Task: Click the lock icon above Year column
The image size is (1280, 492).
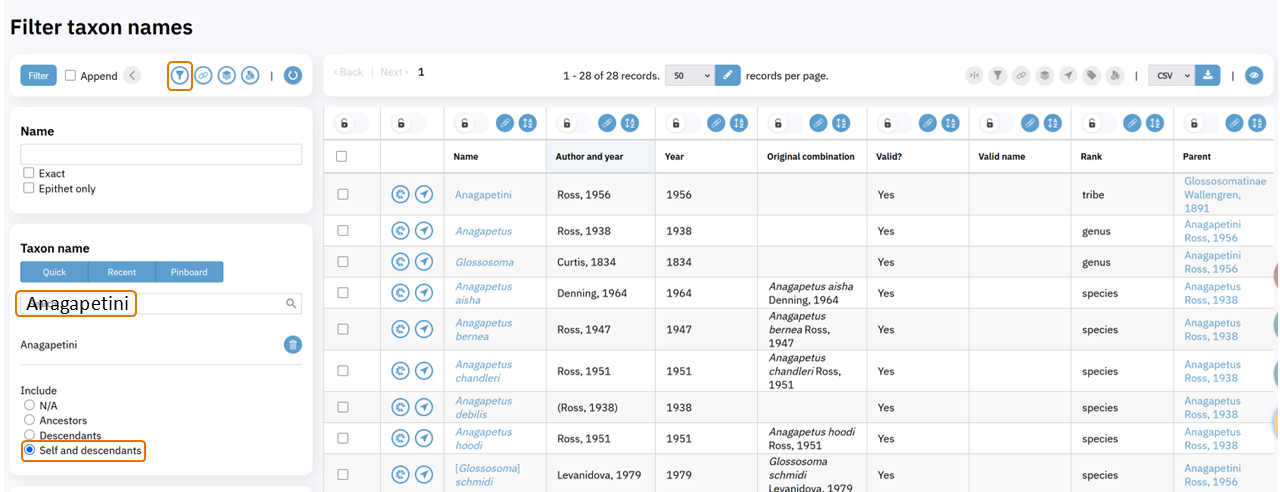Action: (x=675, y=123)
